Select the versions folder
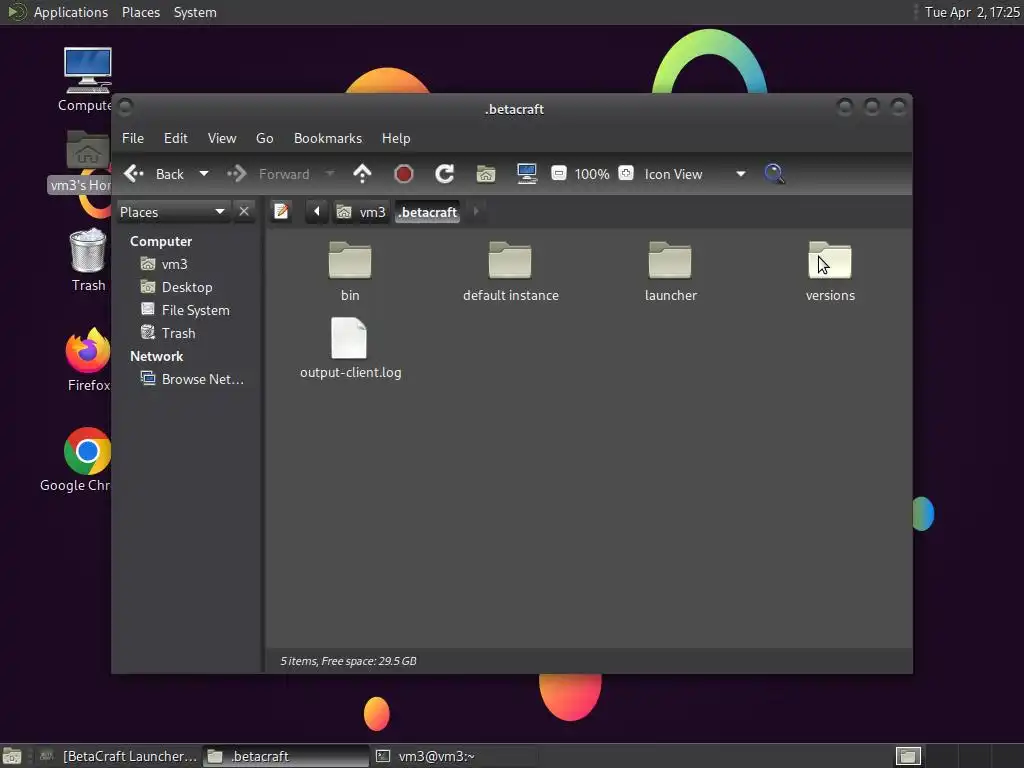Viewport: 1024px width, 768px height. click(830, 271)
